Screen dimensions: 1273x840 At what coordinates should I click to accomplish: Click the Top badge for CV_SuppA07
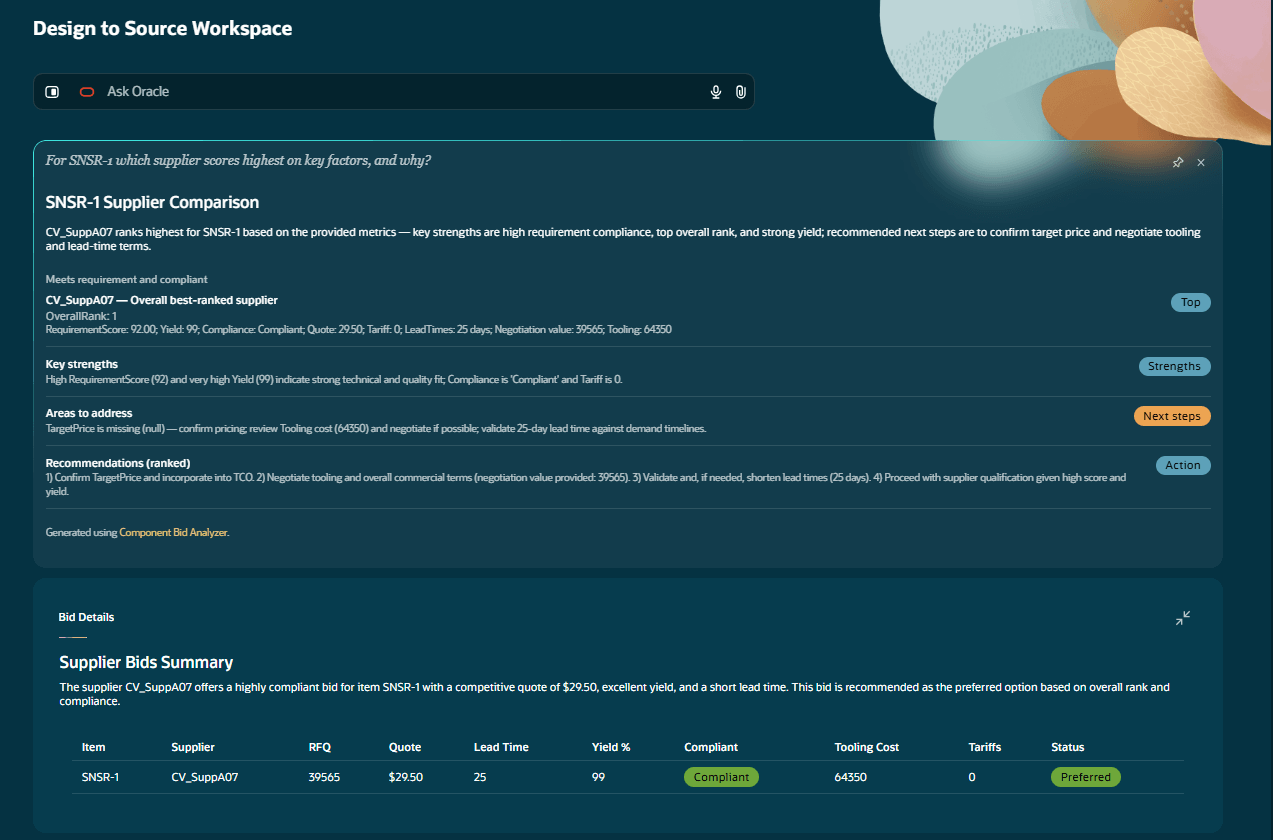point(1190,302)
